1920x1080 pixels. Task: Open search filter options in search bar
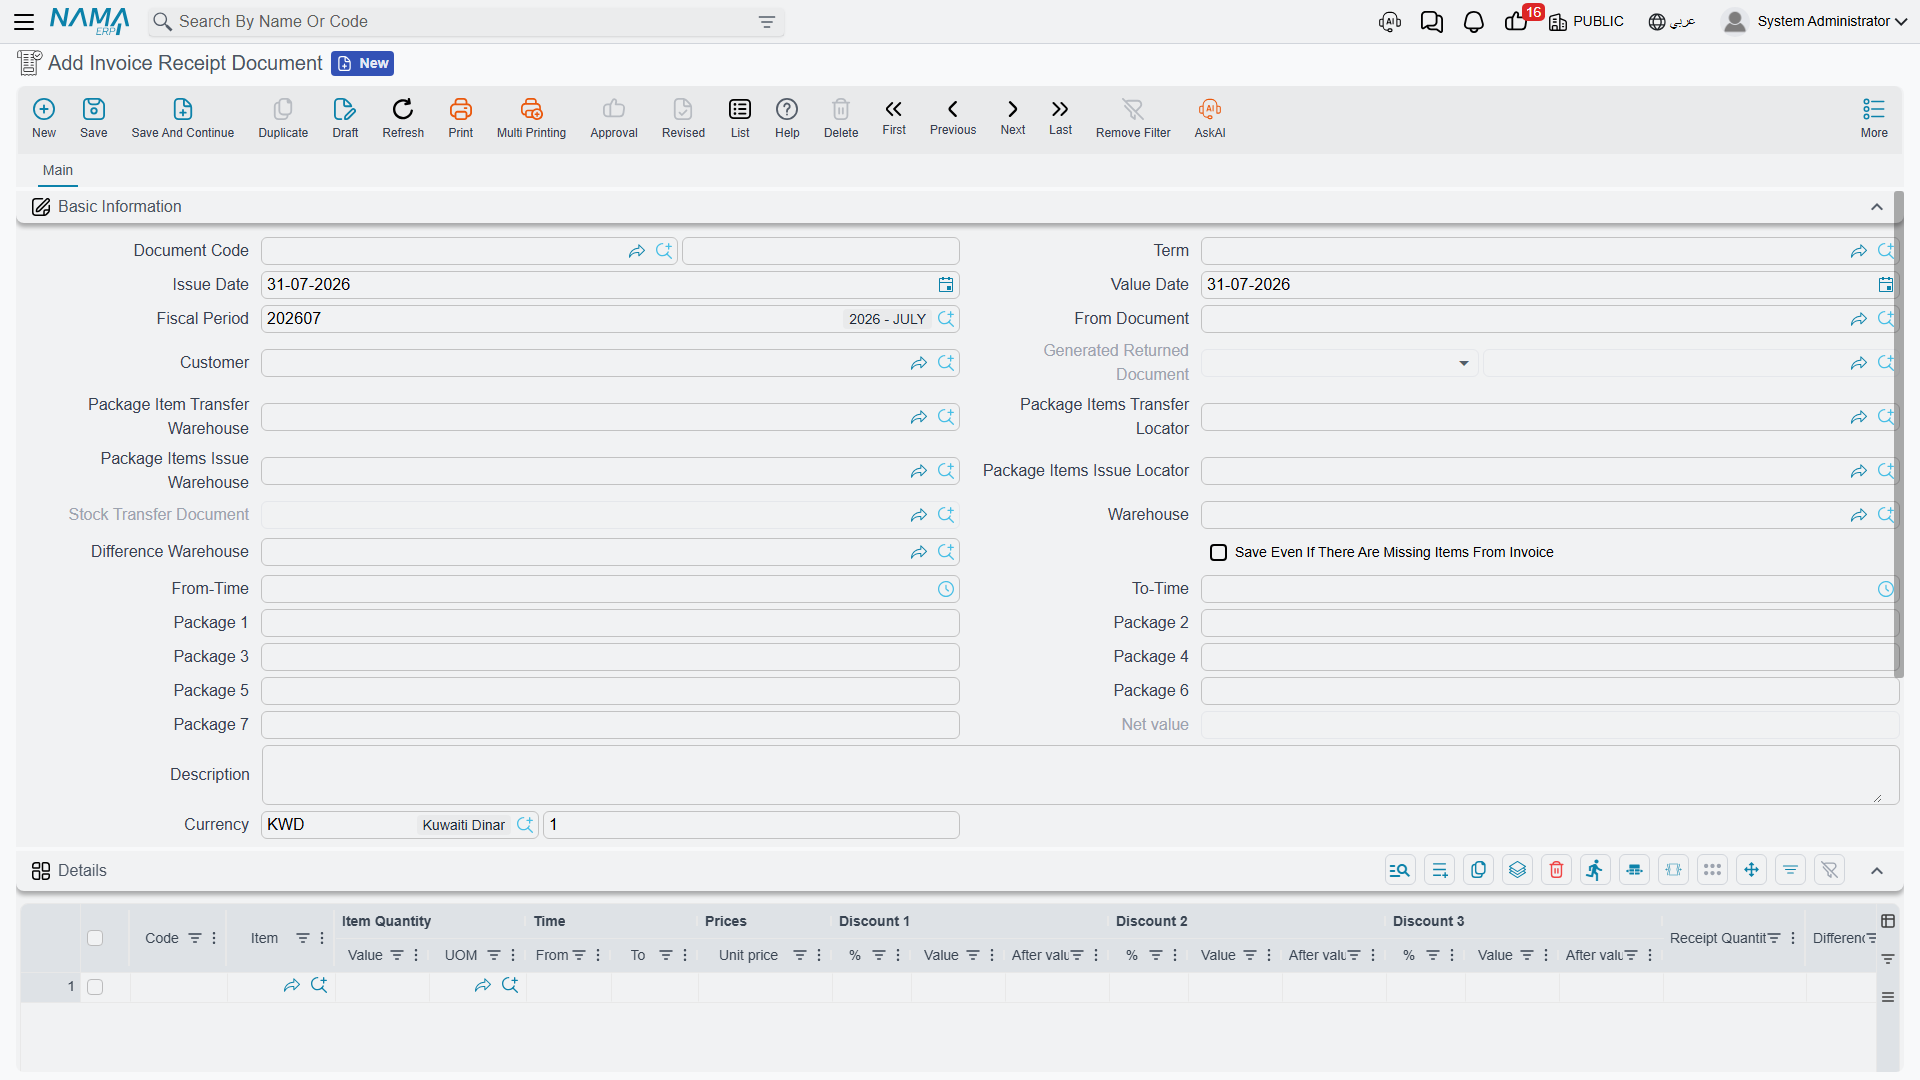coord(767,22)
